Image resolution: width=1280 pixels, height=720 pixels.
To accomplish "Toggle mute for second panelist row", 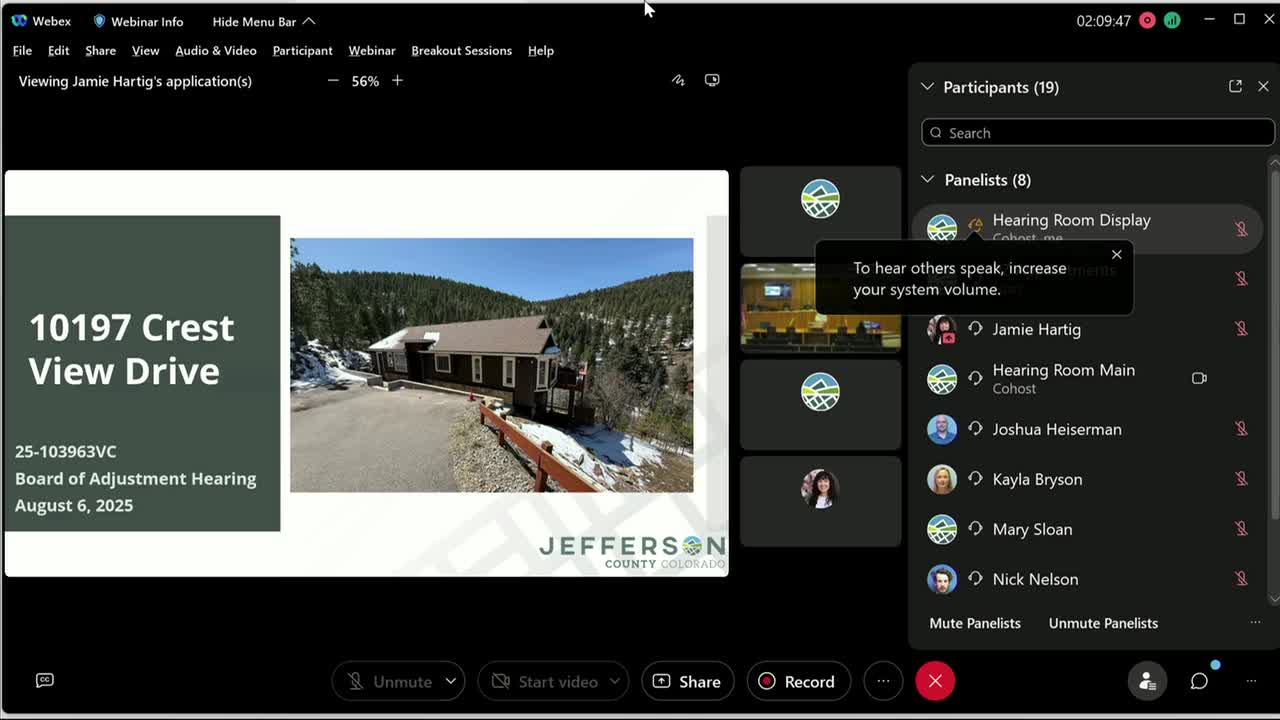I will [x=1241, y=278].
